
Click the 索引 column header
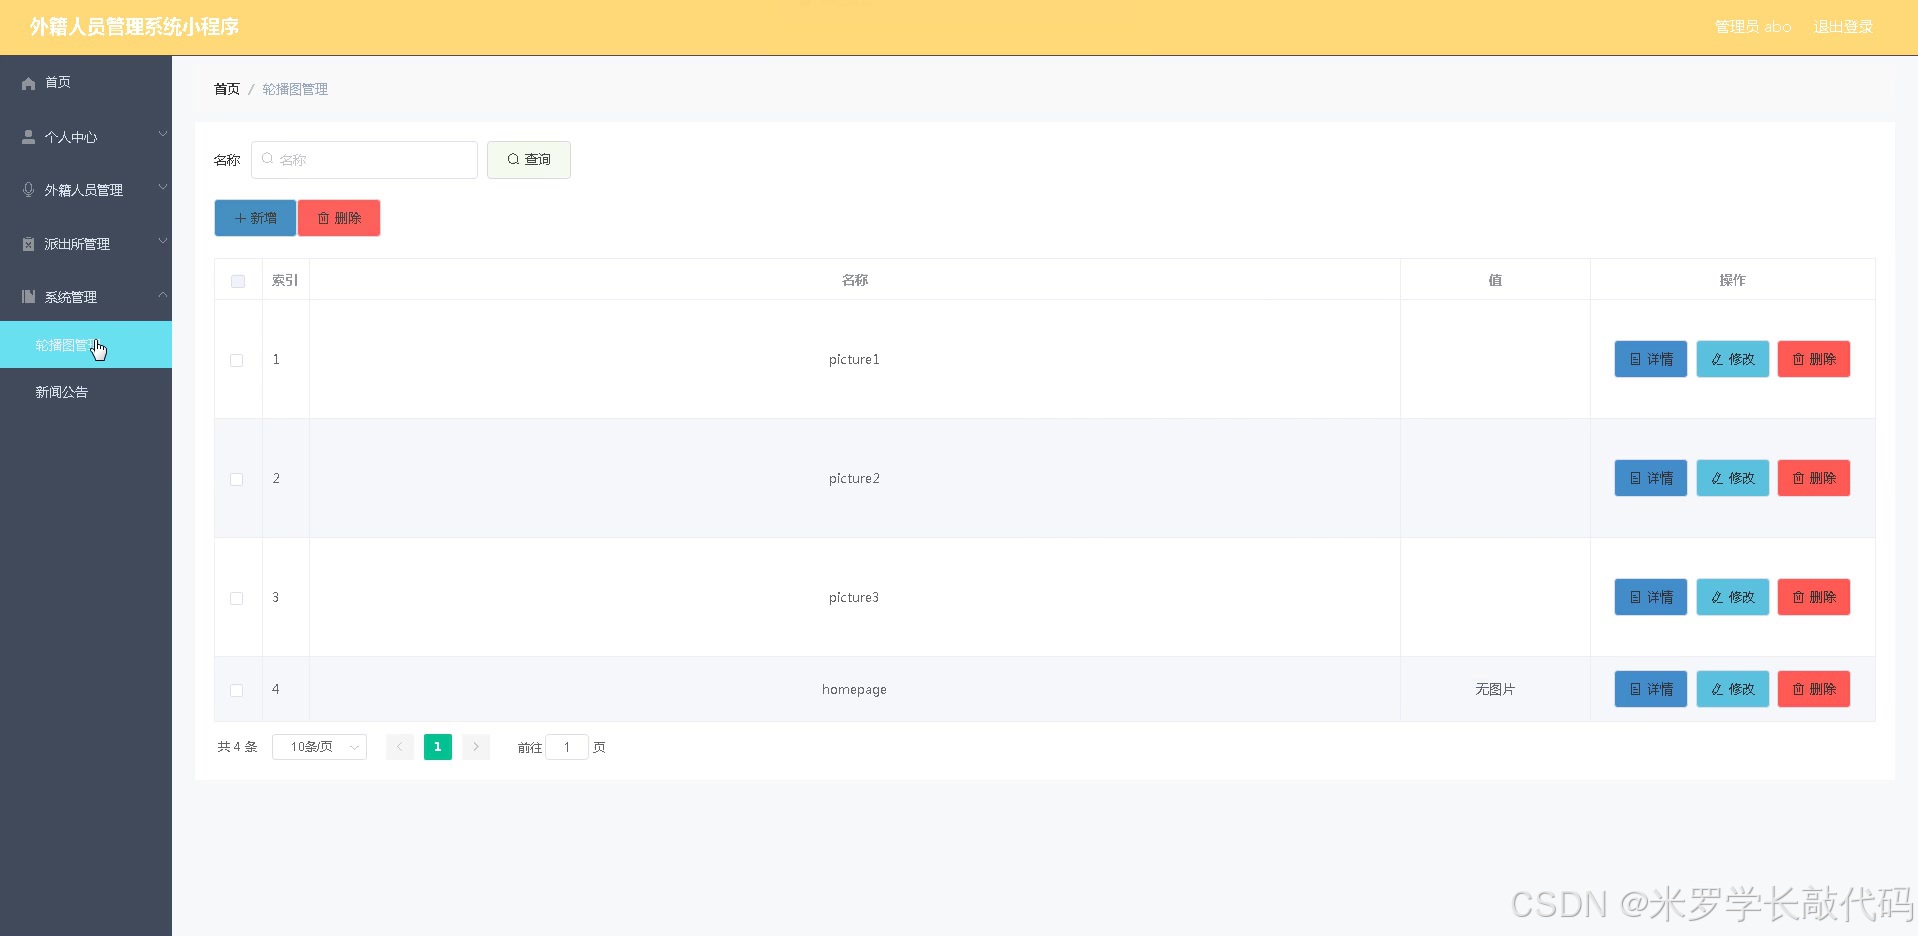285,280
